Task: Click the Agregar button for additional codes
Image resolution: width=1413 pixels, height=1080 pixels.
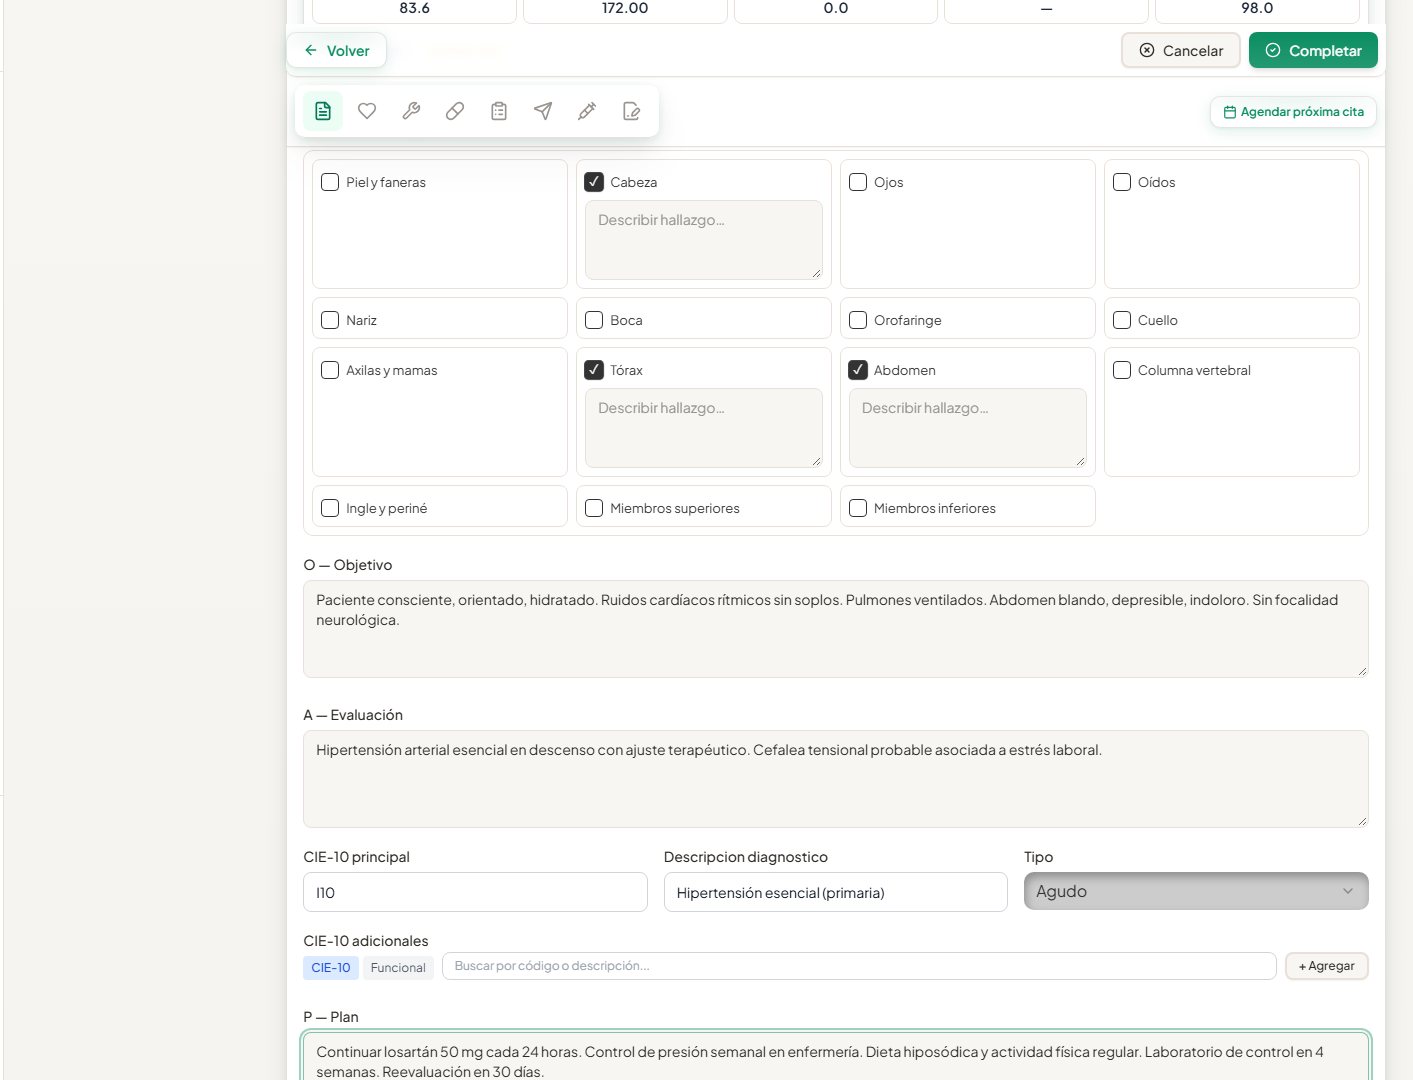Action: (x=1326, y=966)
